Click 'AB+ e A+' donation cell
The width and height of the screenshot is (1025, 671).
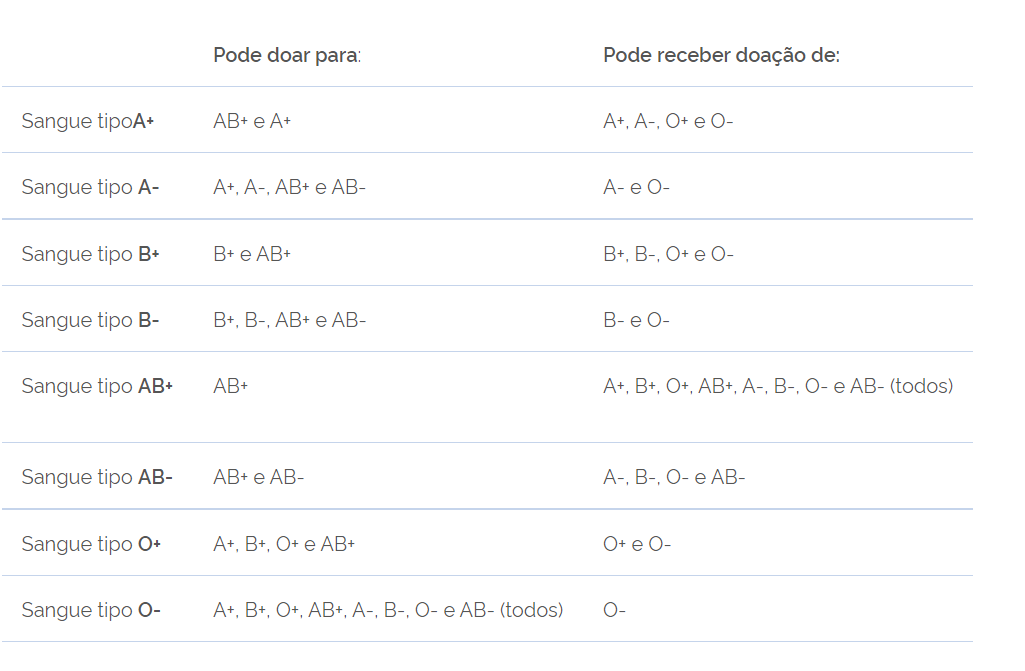pyautogui.click(x=252, y=121)
